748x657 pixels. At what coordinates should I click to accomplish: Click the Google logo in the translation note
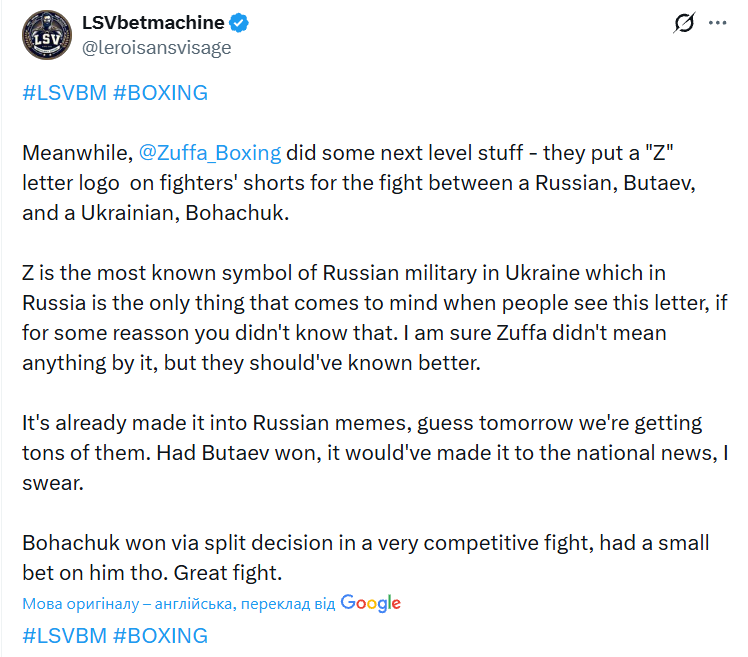(x=370, y=603)
